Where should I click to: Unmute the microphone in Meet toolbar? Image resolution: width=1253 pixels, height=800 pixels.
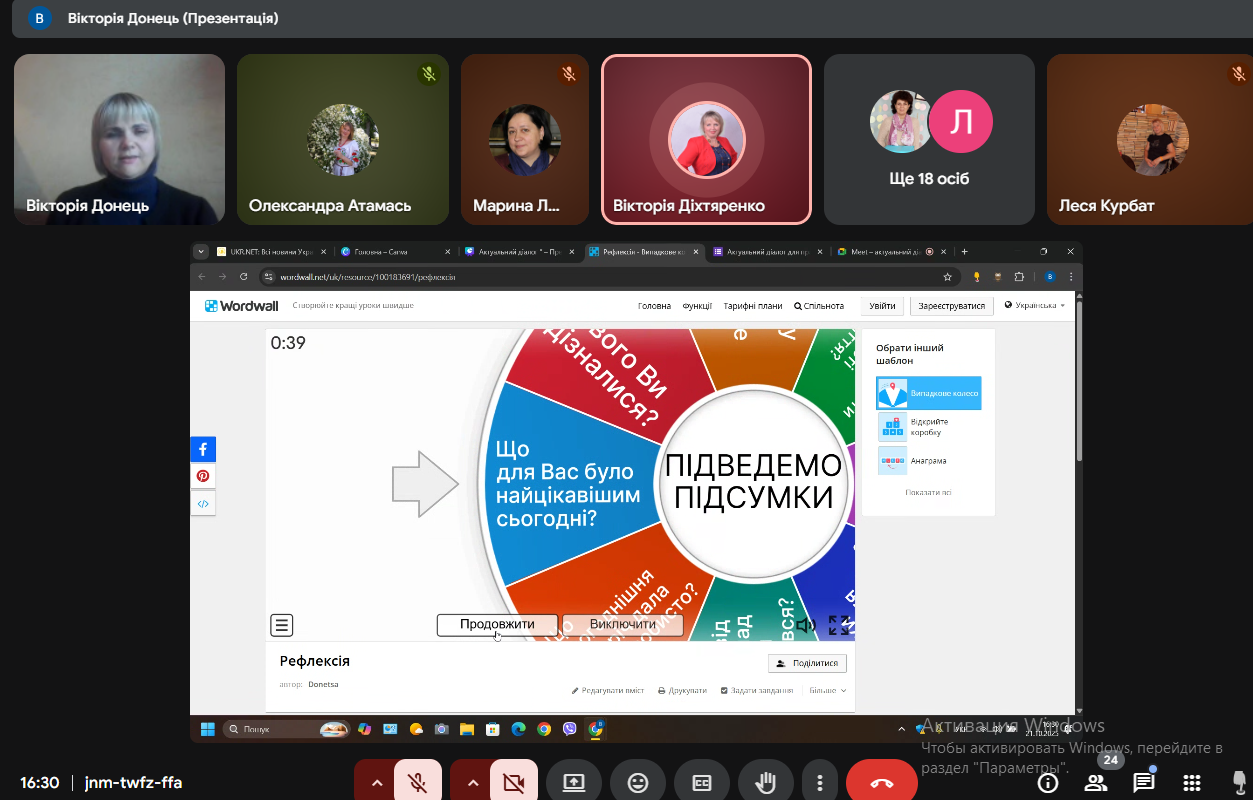[x=418, y=783]
